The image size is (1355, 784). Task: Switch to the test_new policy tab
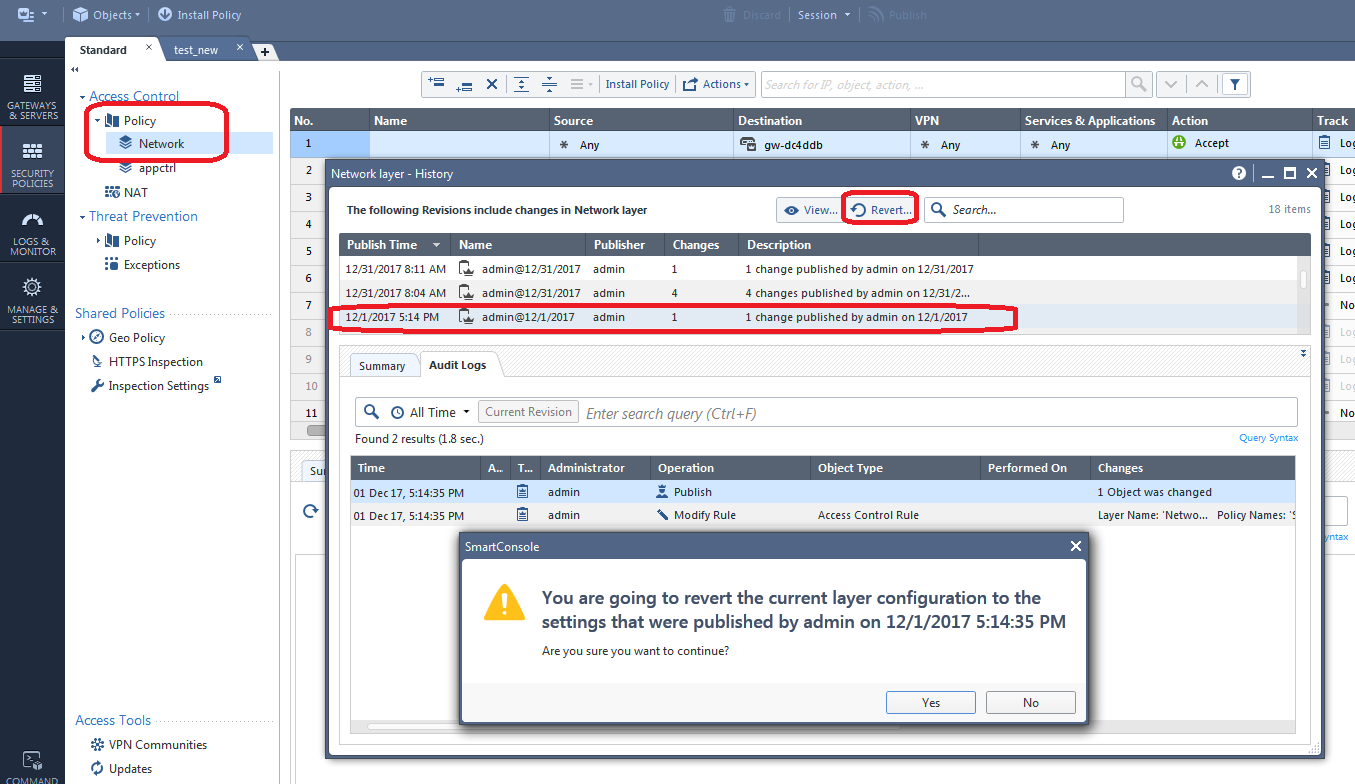coord(196,50)
